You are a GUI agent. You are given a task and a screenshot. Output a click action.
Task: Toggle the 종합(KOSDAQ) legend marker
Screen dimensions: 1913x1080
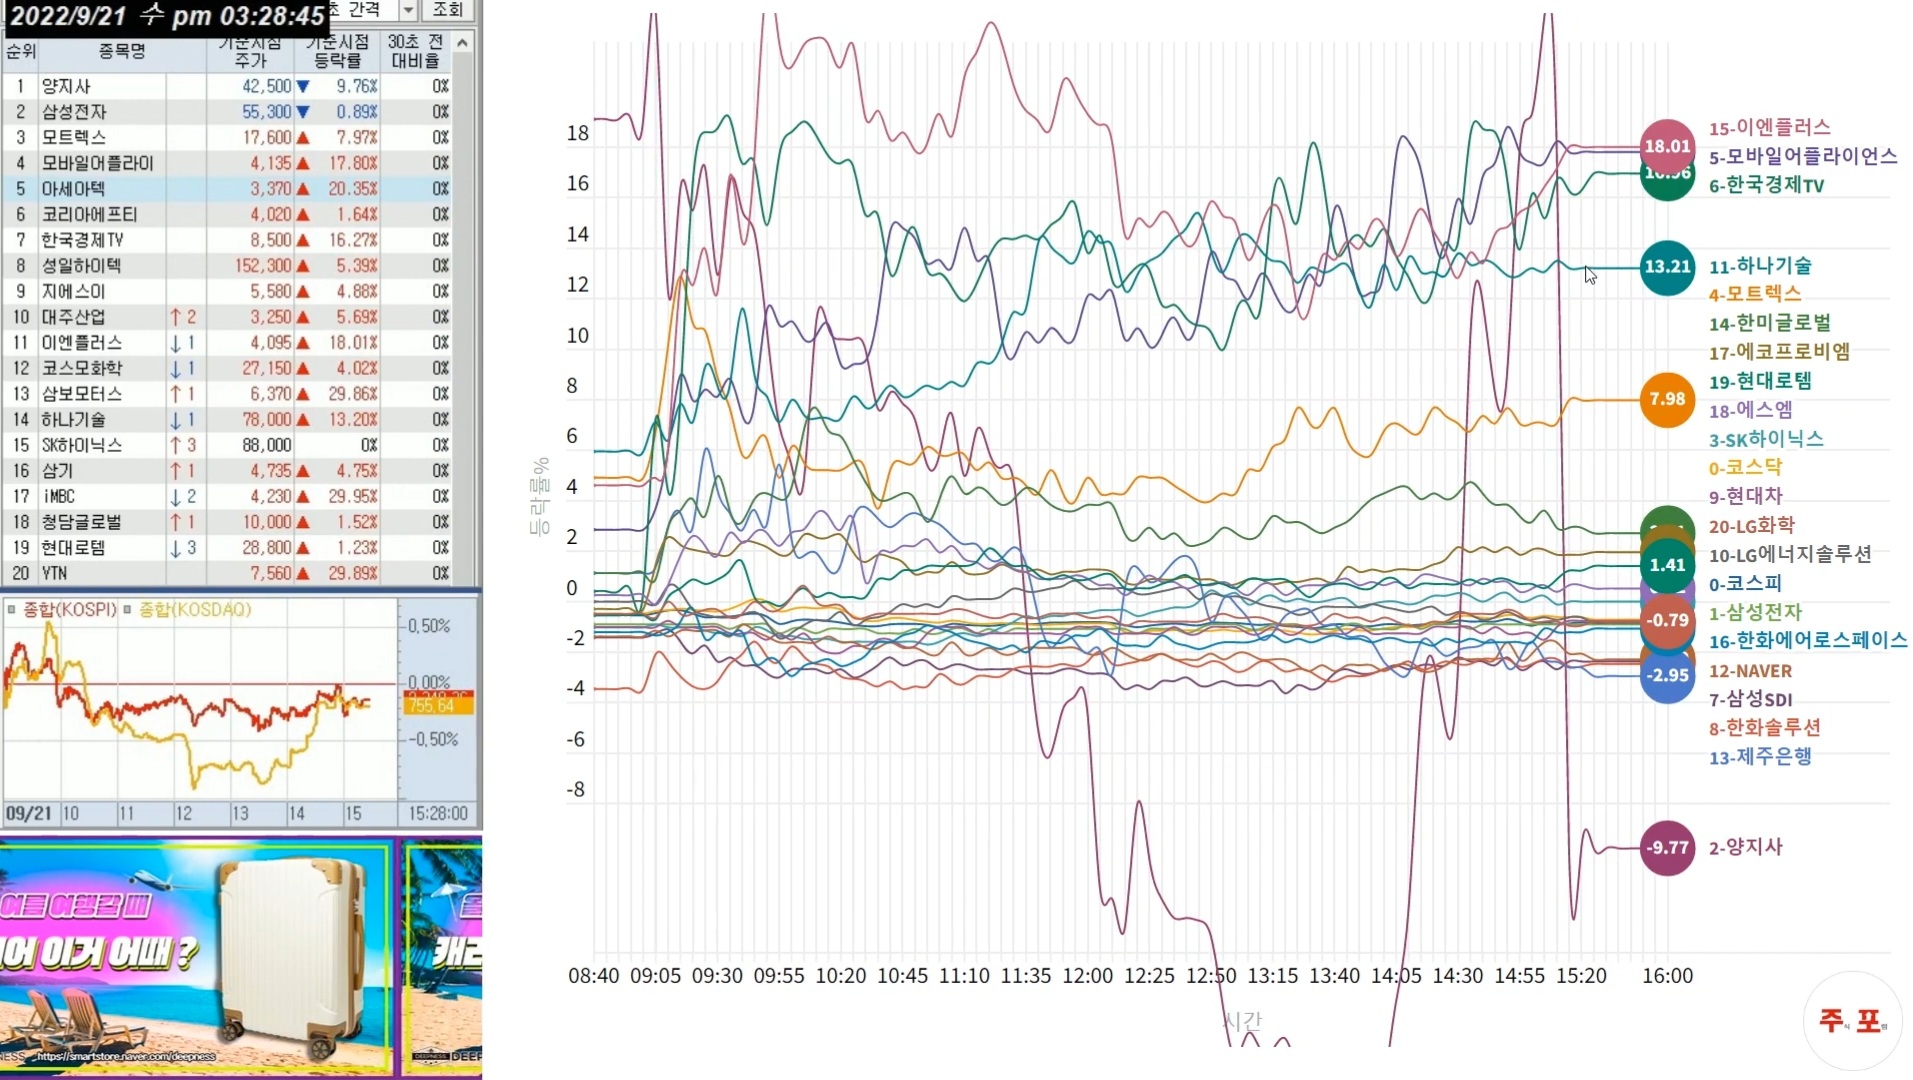click(x=128, y=609)
